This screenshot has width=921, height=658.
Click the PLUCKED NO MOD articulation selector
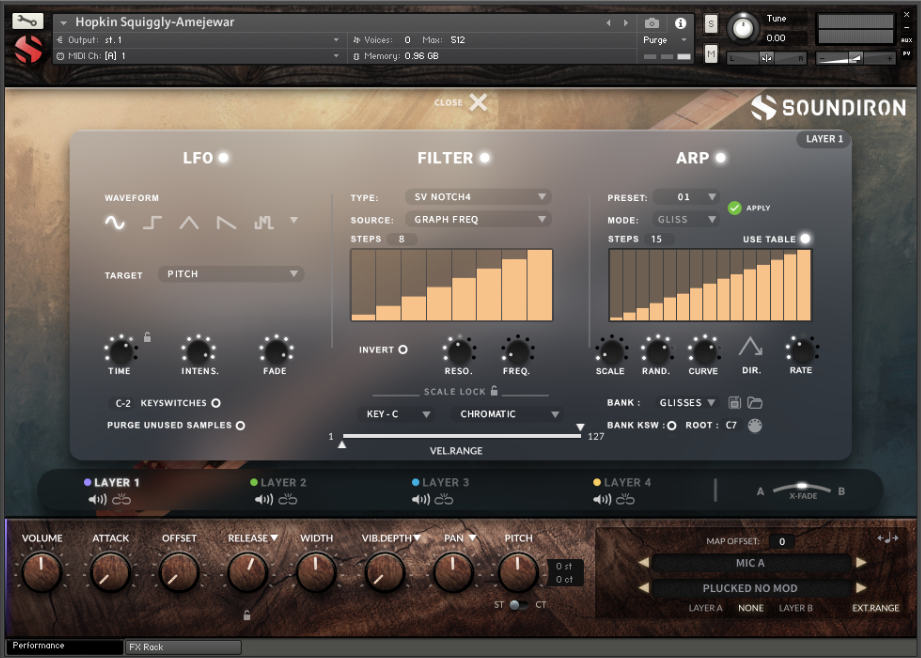point(752,589)
